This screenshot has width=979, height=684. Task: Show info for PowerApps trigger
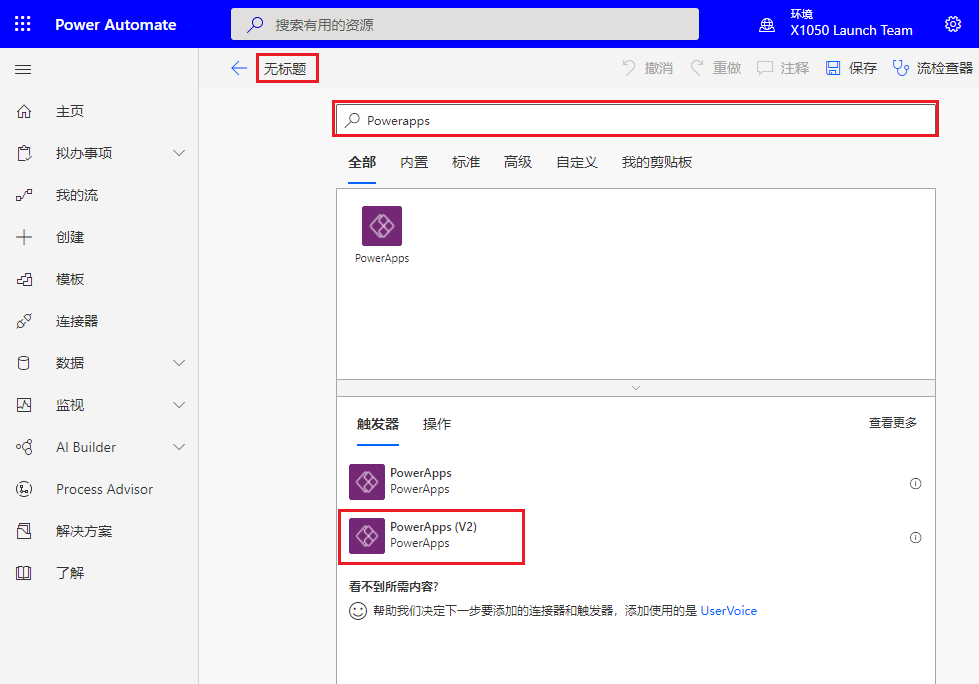(x=915, y=483)
